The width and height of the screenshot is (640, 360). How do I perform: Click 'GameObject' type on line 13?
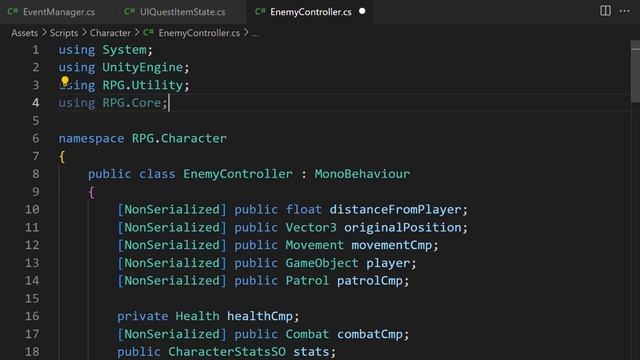click(x=322, y=263)
